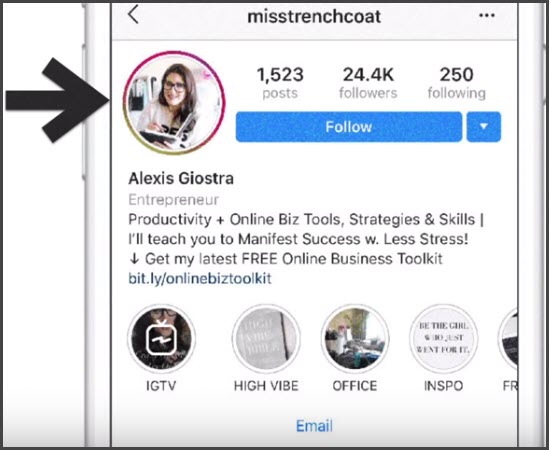The height and width of the screenshot is (450, 549).
Task: Expand the suggested accounts dropdown arrow
Action: click(x=484, y=127)
